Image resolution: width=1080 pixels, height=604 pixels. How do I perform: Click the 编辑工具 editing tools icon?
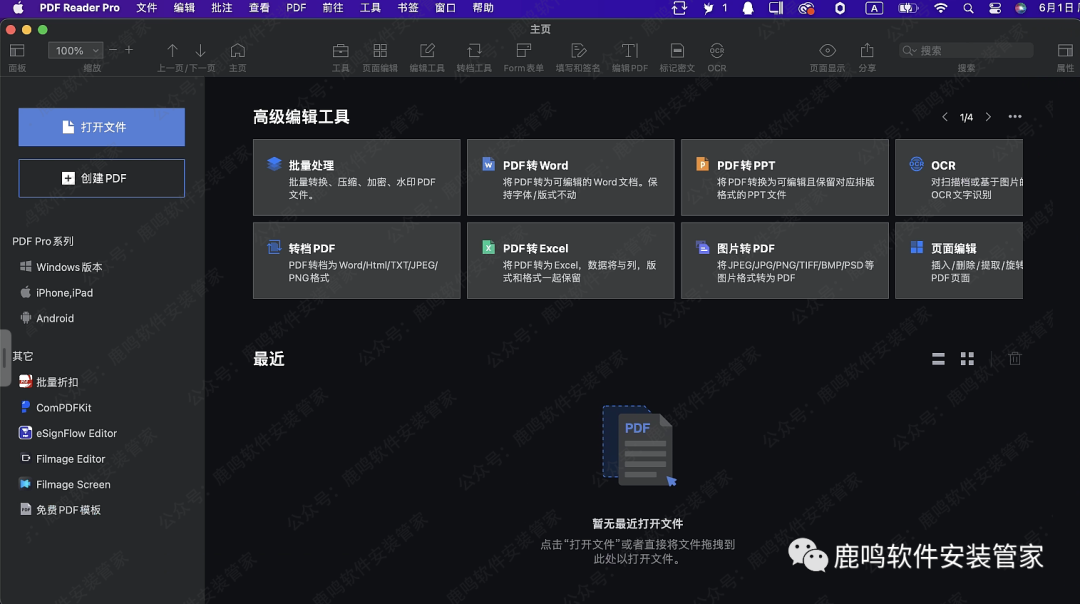point(427,55)
